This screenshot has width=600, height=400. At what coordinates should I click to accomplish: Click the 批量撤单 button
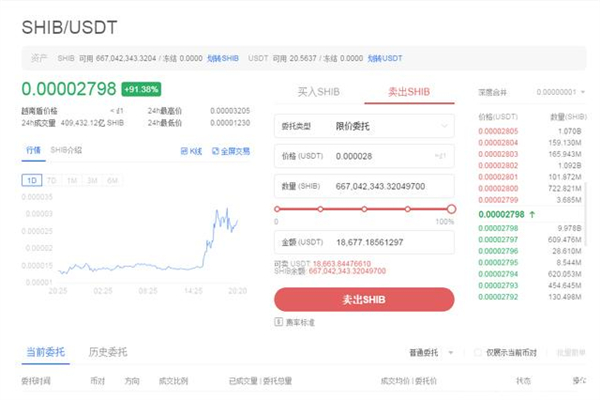point(571,353)
